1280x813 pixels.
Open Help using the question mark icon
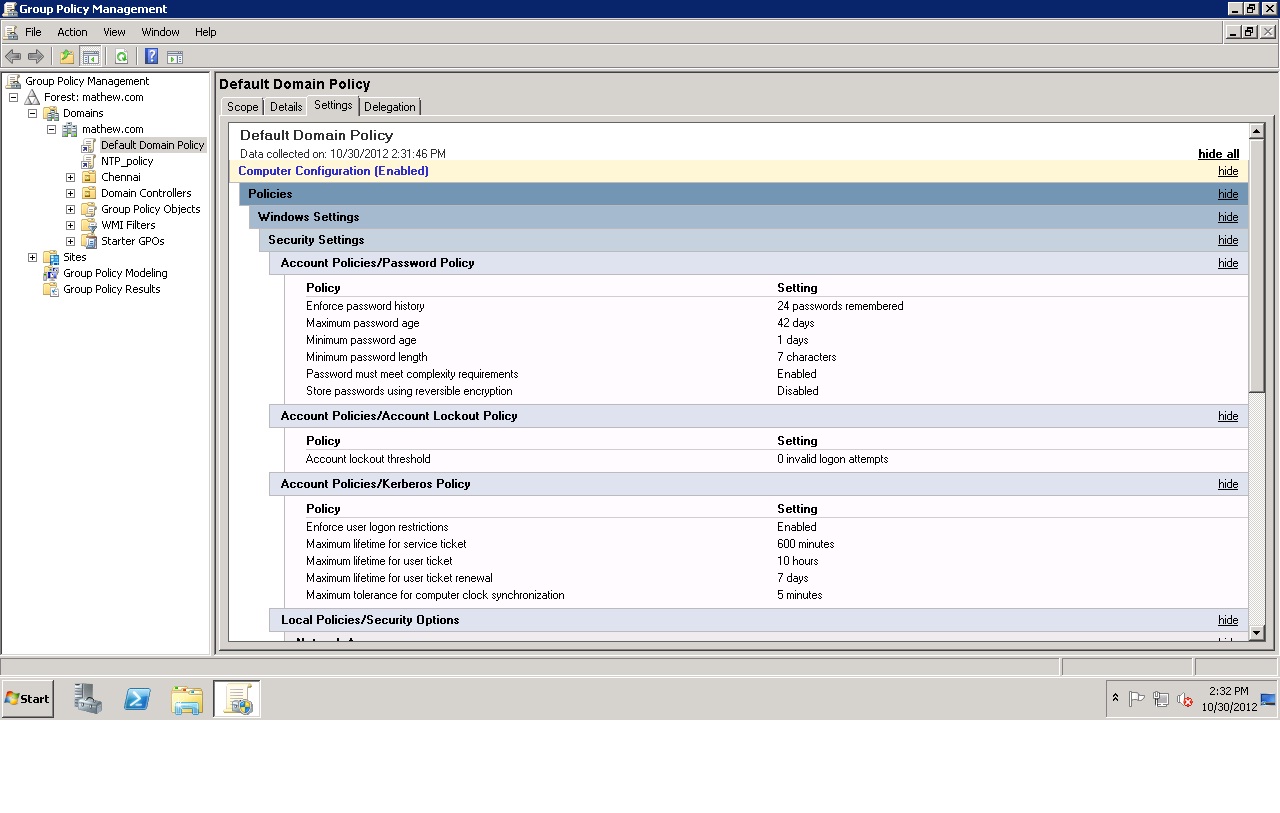tap(151, 56)
